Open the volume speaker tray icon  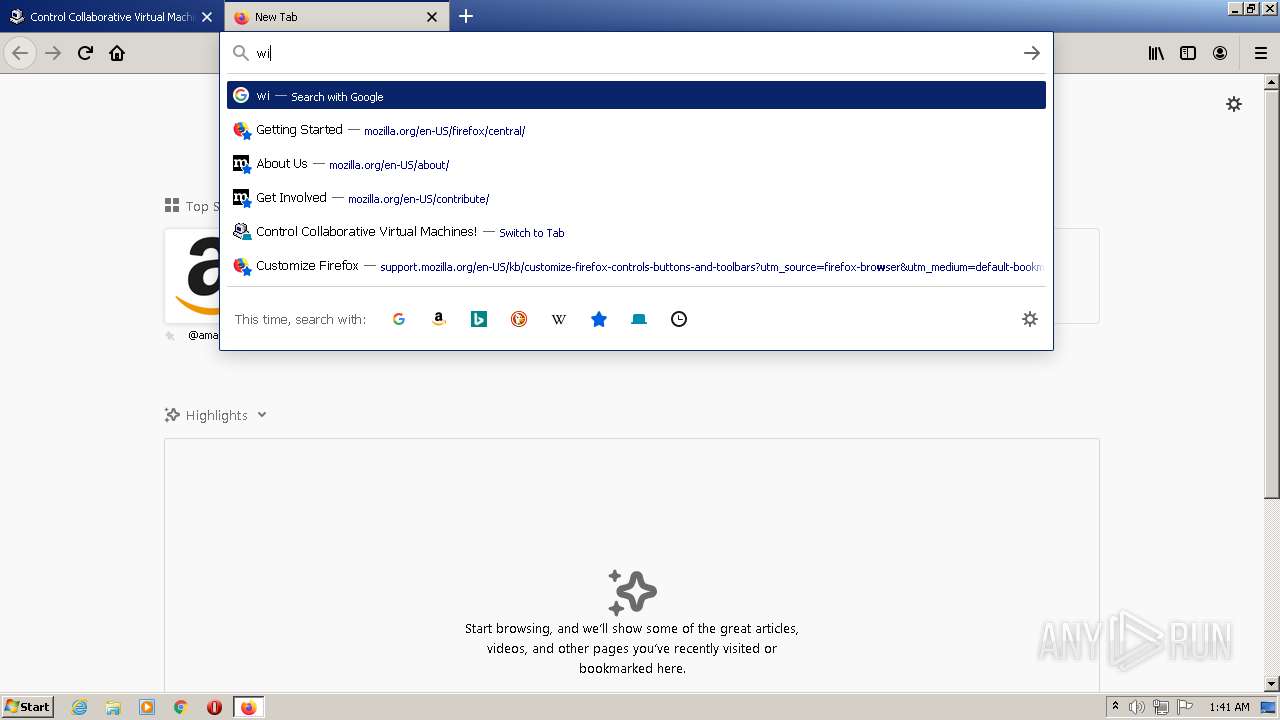(x=1137, y=707)
